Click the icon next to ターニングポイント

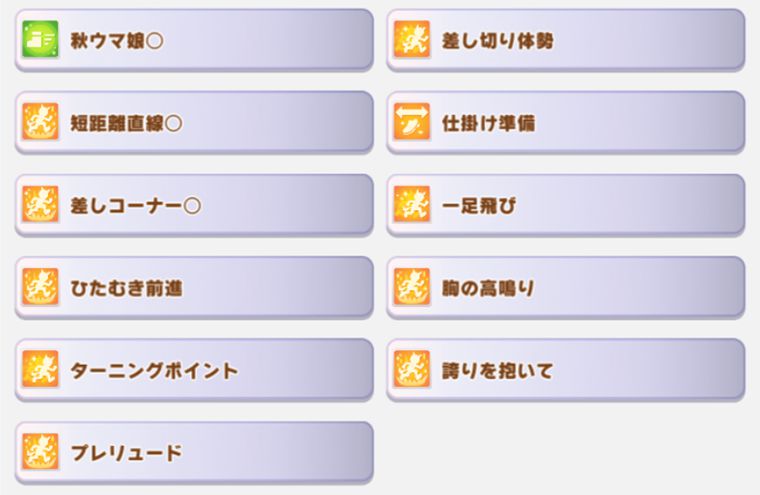pos(40,370)
